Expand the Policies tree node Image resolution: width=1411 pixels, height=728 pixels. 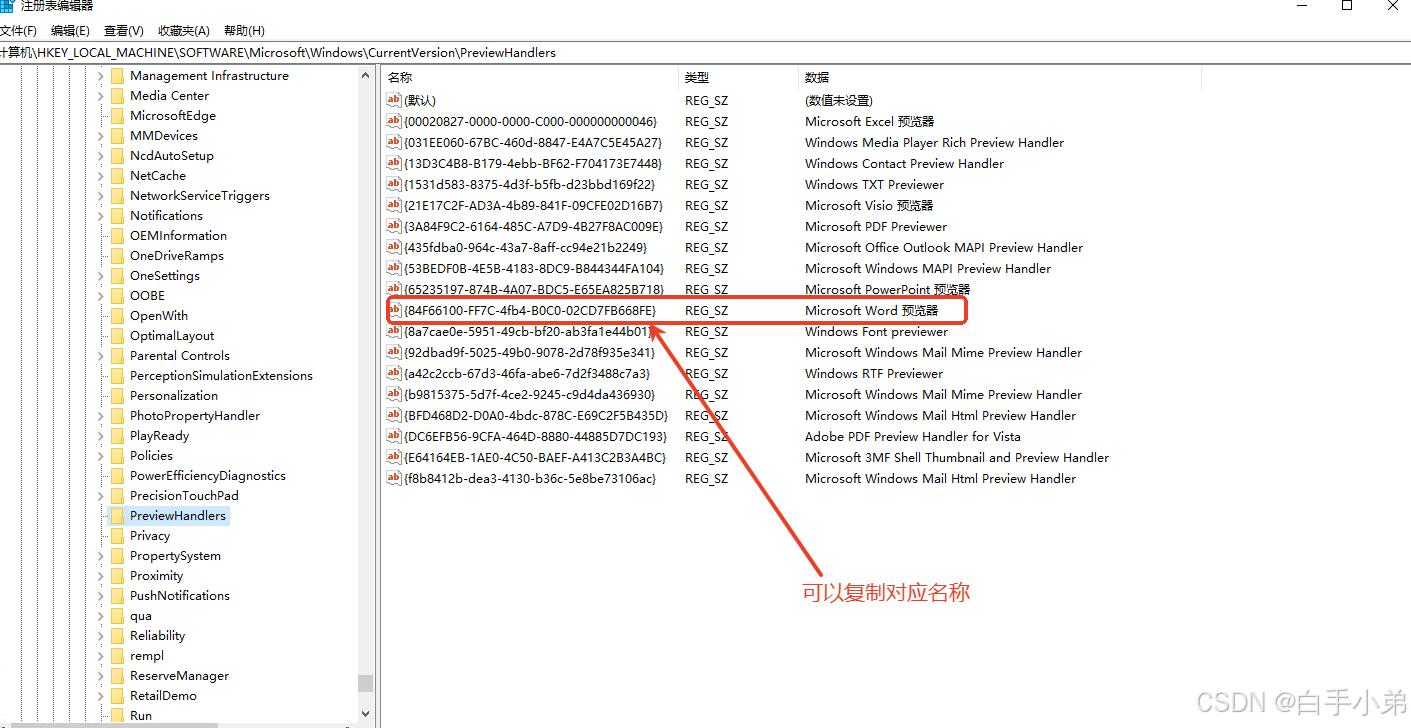pyautogui.click(x=101, y=456)
